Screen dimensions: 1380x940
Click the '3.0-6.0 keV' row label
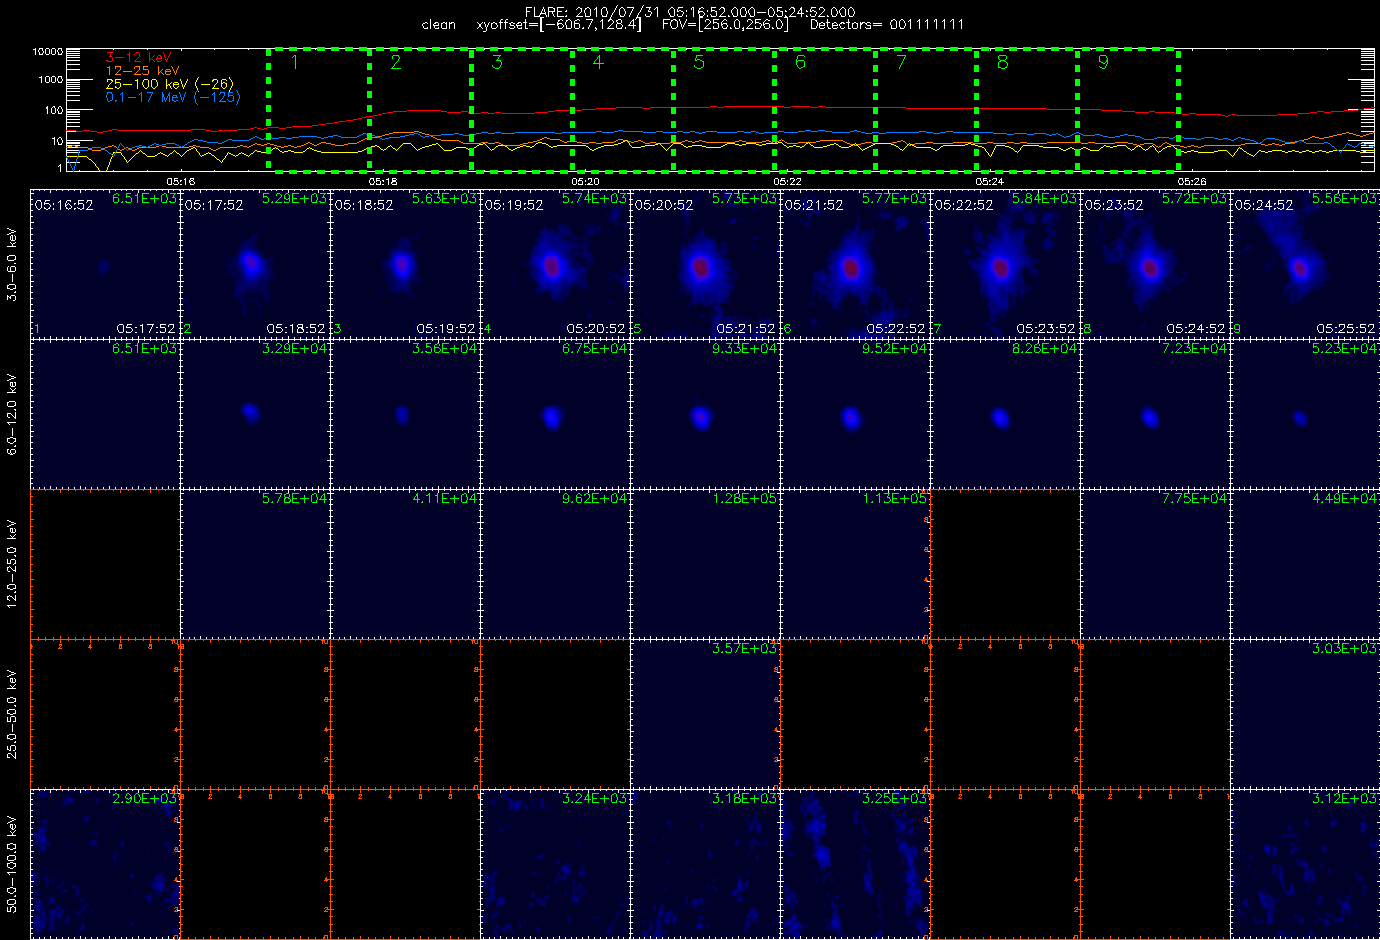point(12,264)
